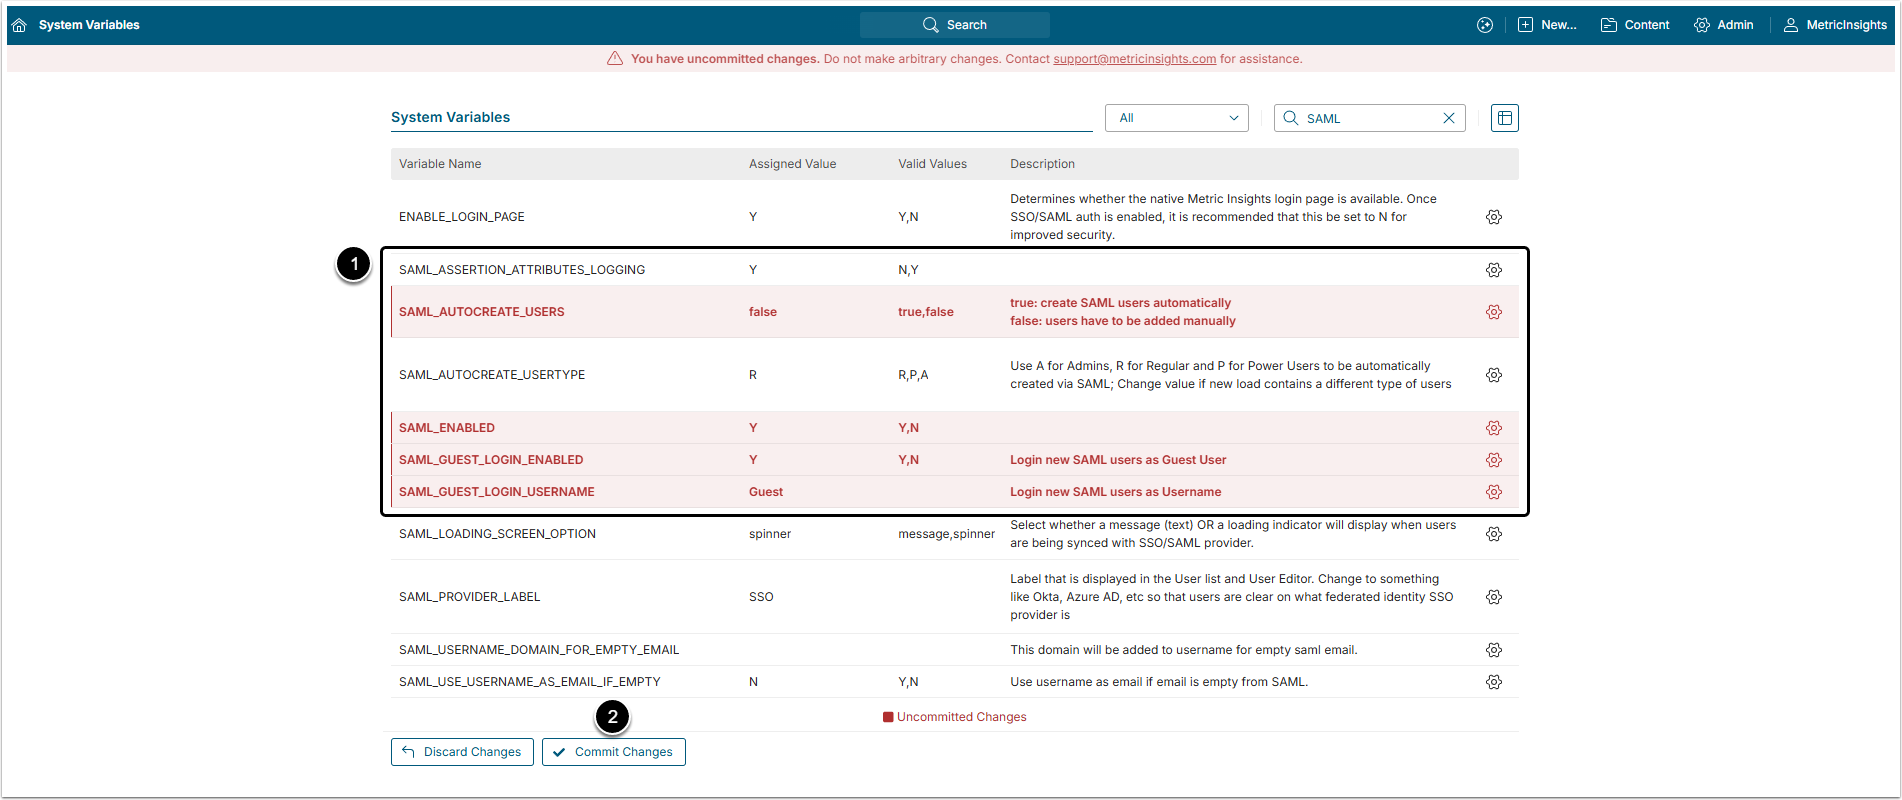Open the compass icon in header
This screenshot has height=800, width=1902.
click(x=1484, y=25)
